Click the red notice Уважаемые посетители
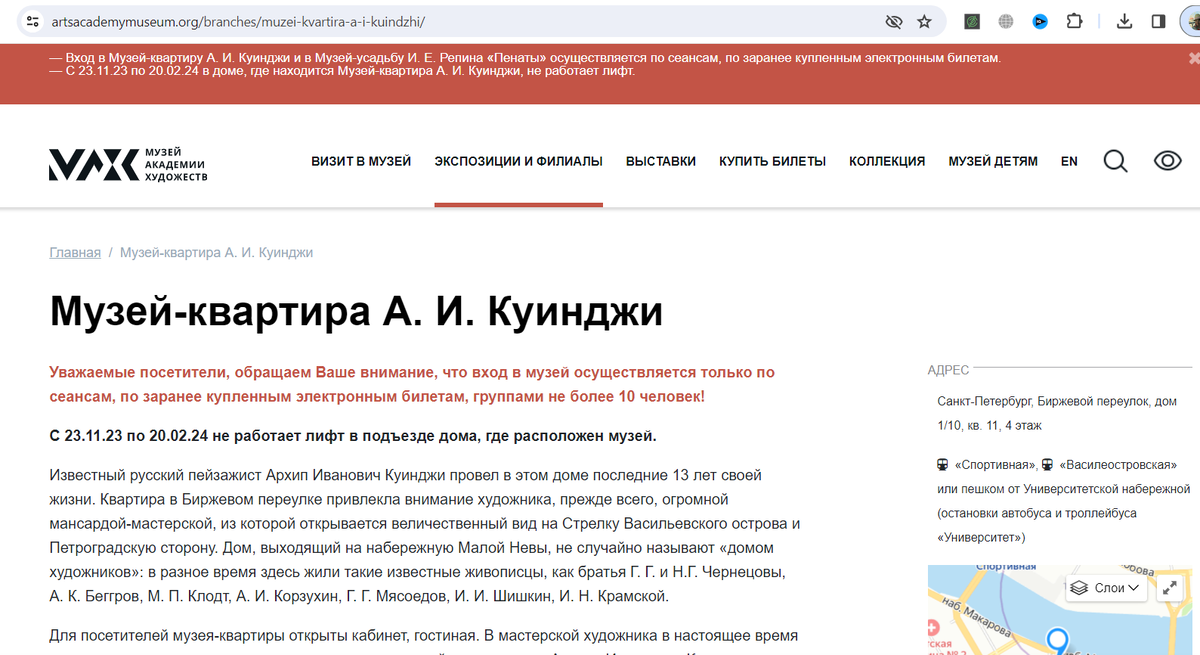This screenshot has width=1200, height=655. click(412, 385)
